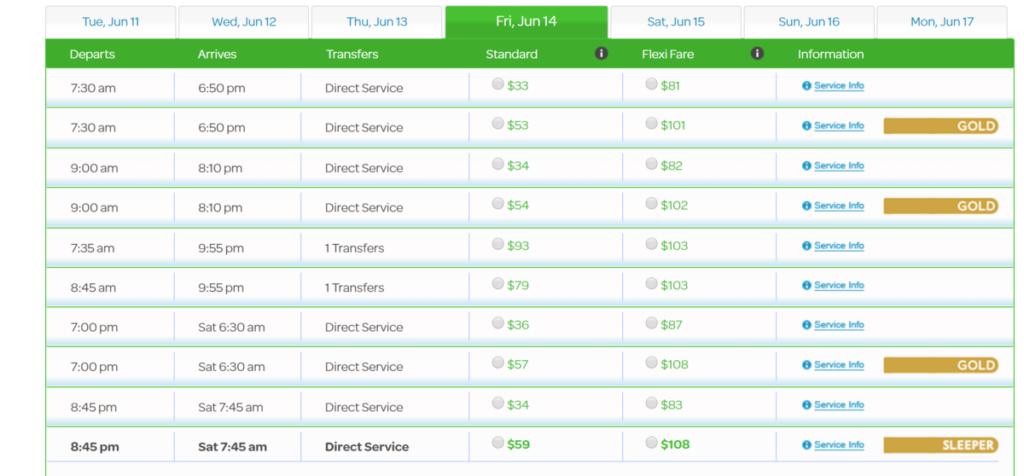Choose the $87 Flexi Fare at 7:00 pm
This screenshot has width=1024, height=476.
pyautogui.click(x=652, y=323)
